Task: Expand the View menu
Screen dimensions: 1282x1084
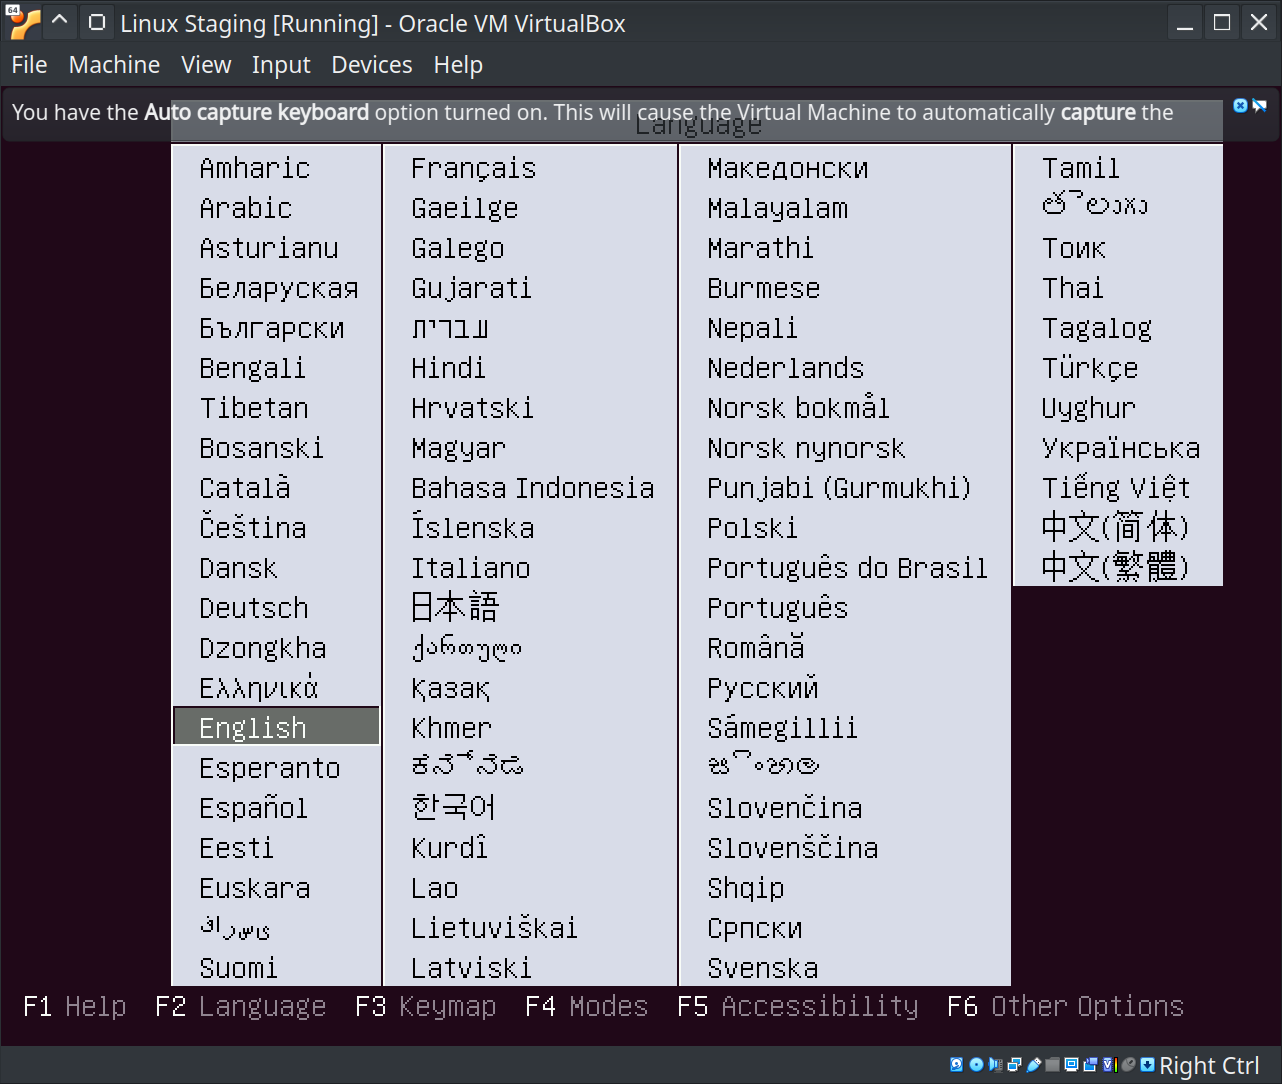Action: [x=206, y=65]
